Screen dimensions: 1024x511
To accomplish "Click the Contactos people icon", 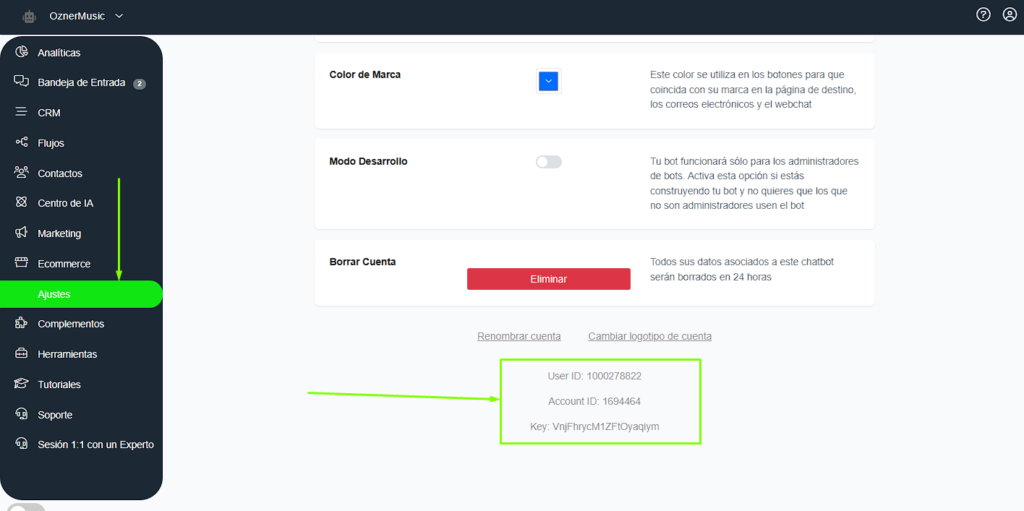I will (21, 173).
